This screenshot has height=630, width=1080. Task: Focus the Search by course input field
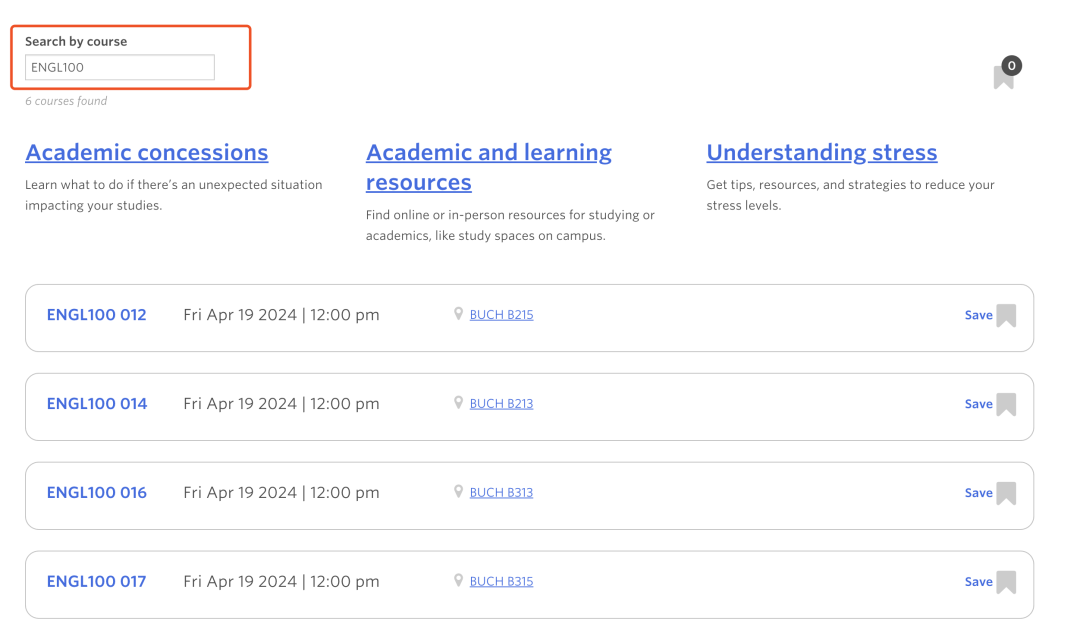point(120,67)
